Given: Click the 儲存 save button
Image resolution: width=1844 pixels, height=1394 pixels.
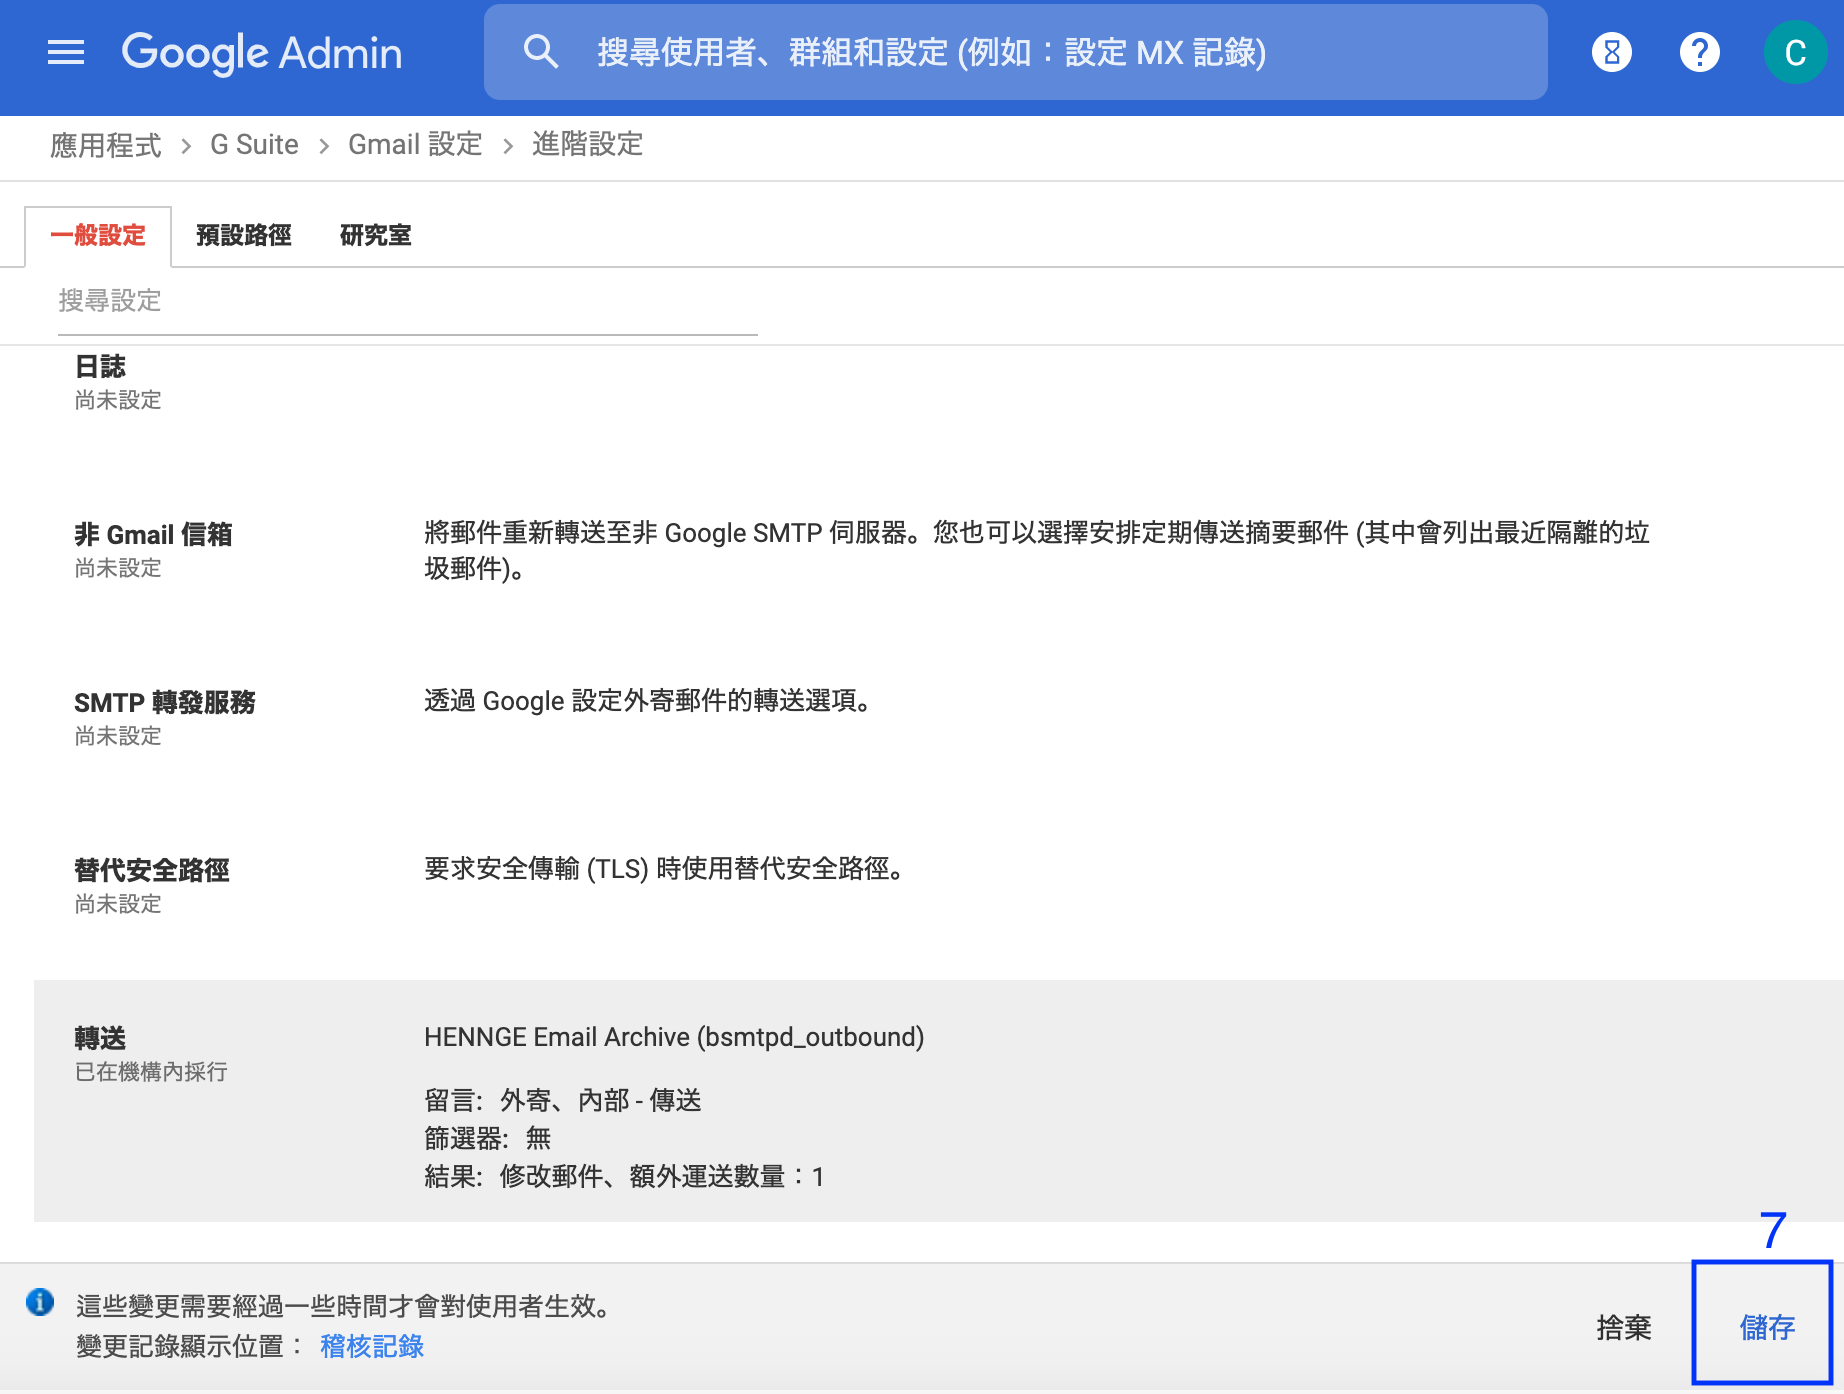Looking at the screenshot, I should coord(1767,1327).
